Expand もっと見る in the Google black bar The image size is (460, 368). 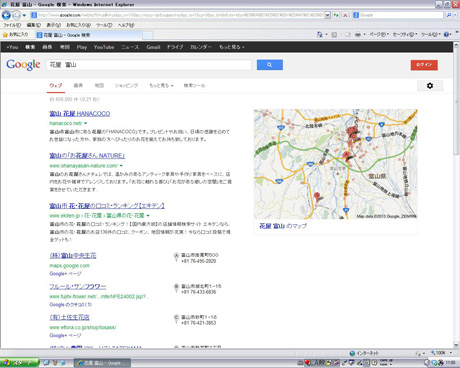(232, 47)
